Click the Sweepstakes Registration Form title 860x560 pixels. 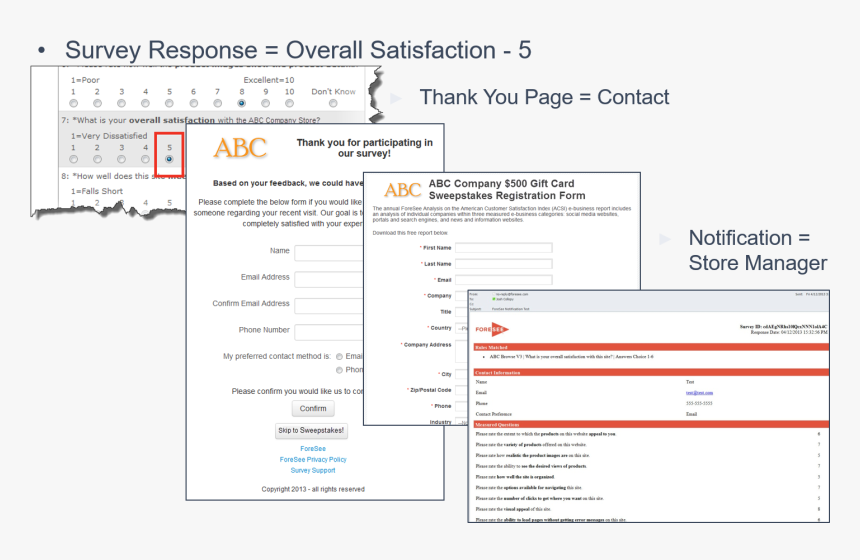(x=507, y=190)
